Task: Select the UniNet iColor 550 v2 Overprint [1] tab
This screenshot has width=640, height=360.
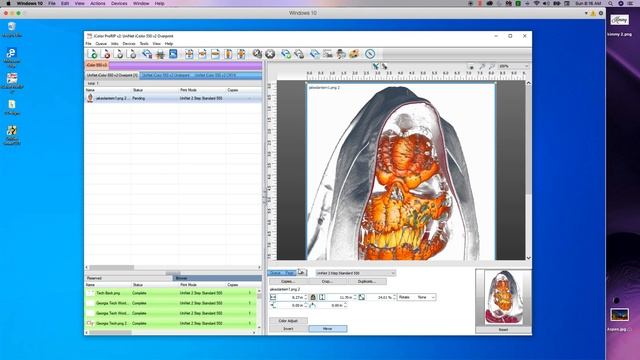Action: point(112,76)
